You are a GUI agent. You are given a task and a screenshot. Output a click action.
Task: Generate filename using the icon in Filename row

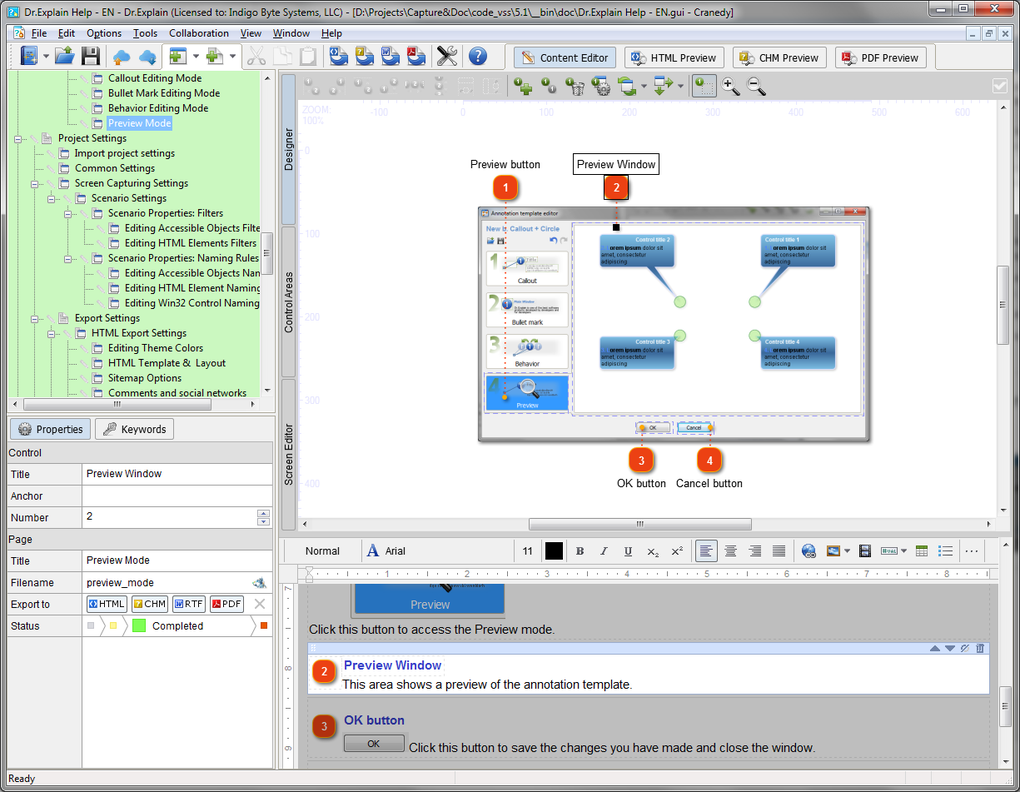[x=259, y=583]
